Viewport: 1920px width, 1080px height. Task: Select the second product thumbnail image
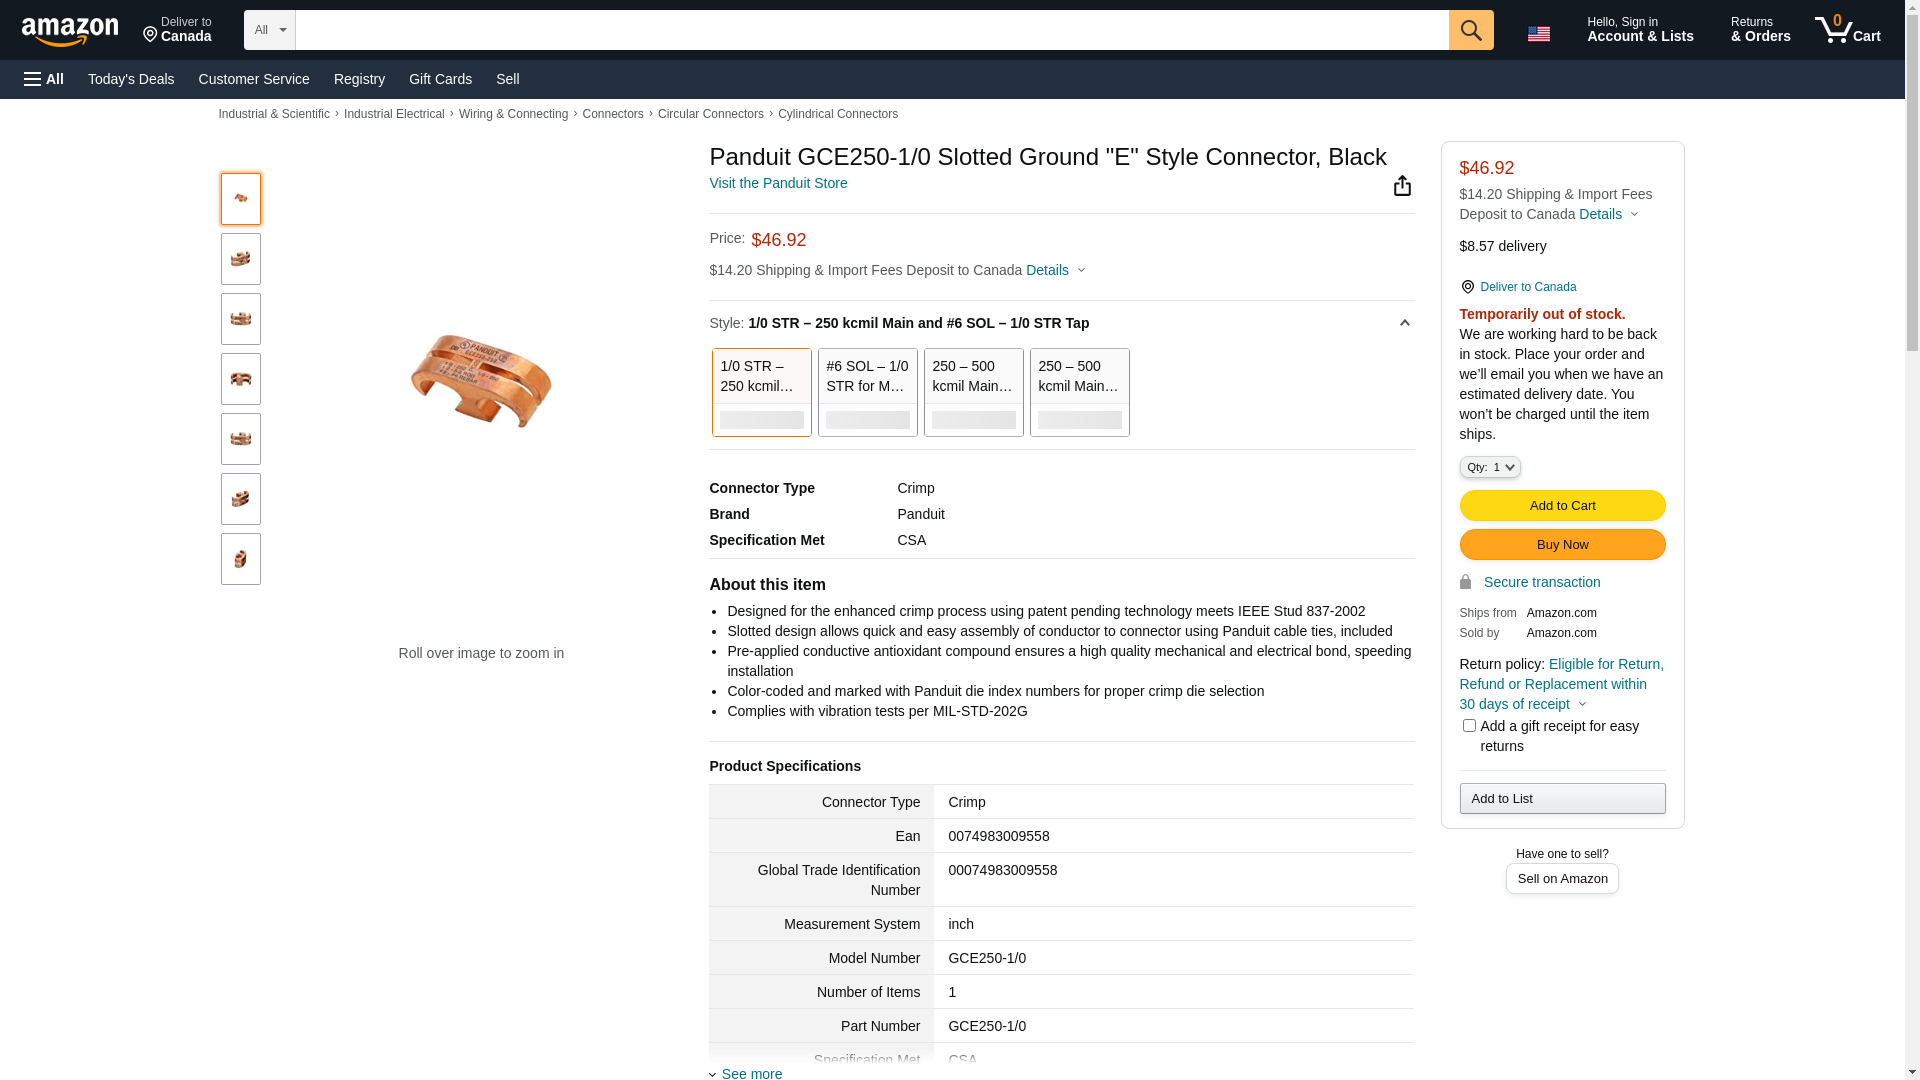click(x=241, y=259)
